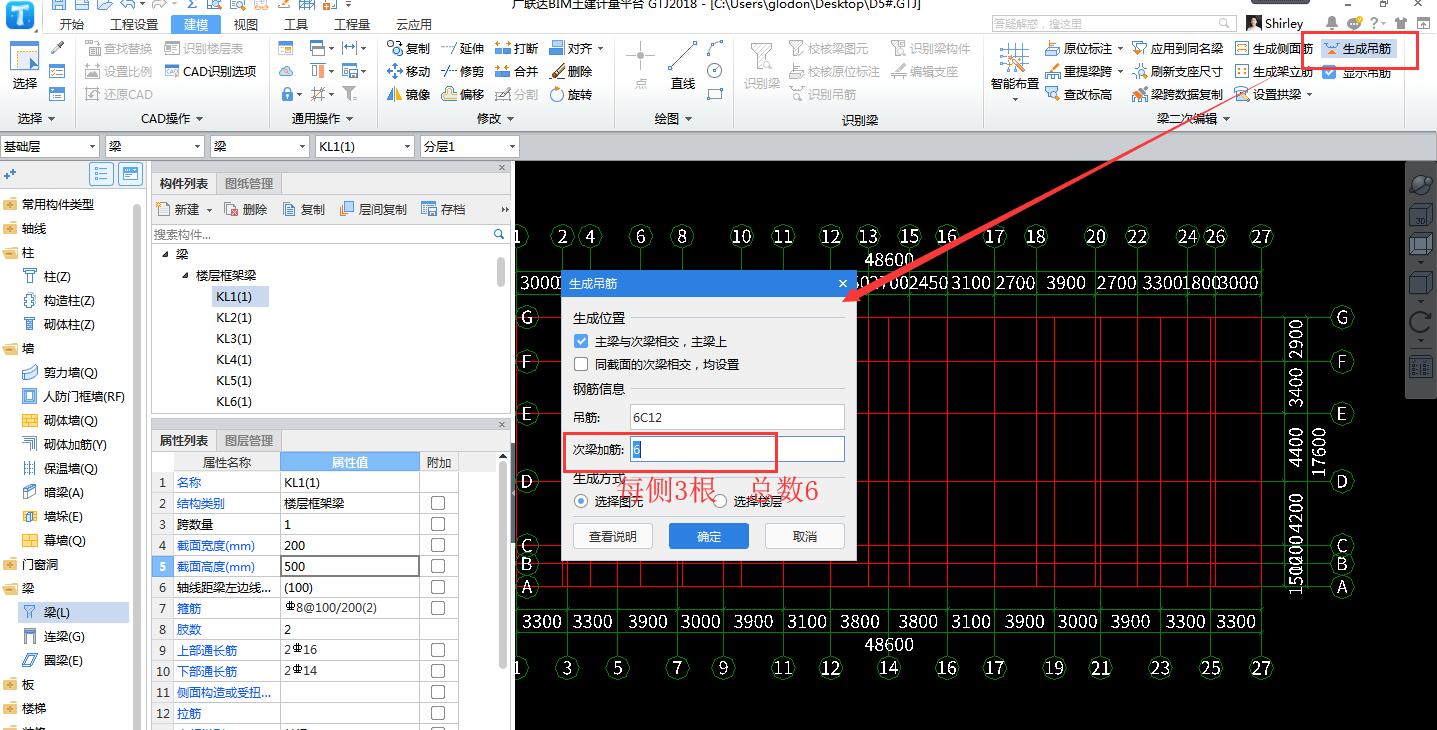Select the 选择图元 radio option
This screenshot has height=730, width=1437.
(x=581, y=501)
